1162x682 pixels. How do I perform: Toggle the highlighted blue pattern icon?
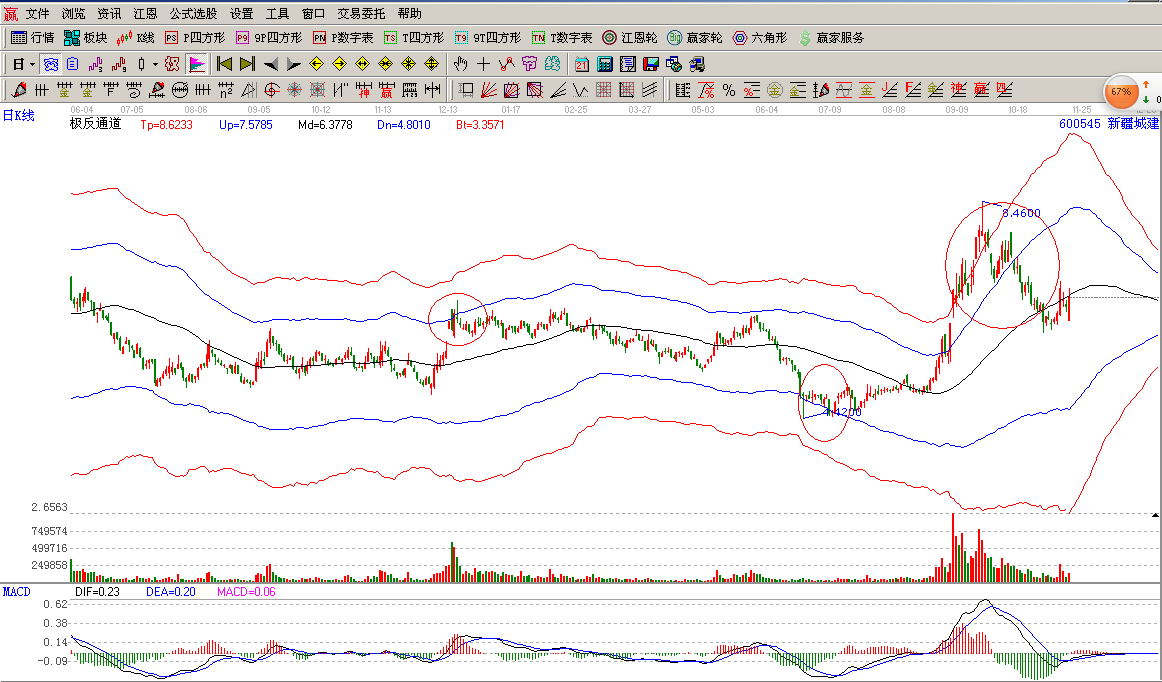pyautogui.click(x=49, y=64)
